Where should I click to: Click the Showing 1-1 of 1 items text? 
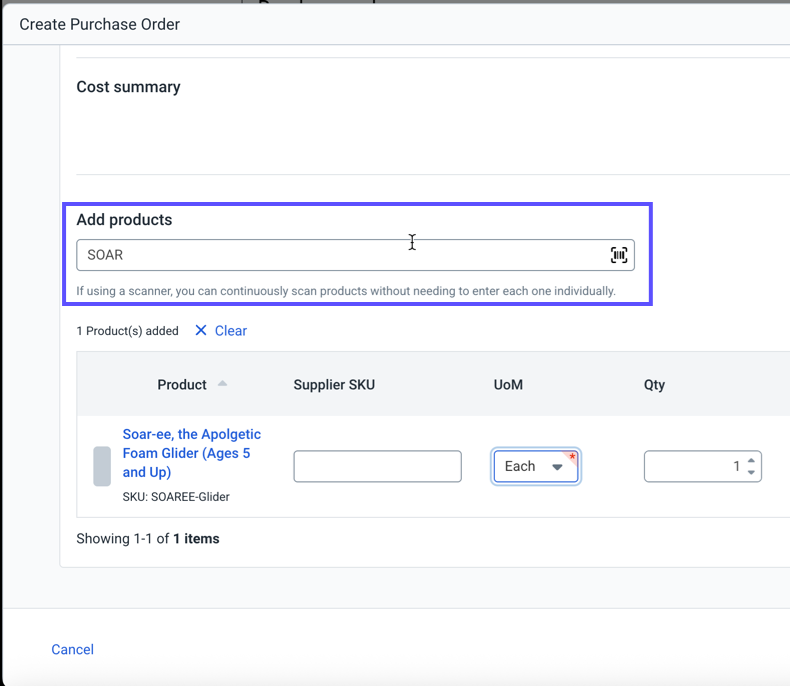(148, 539)
